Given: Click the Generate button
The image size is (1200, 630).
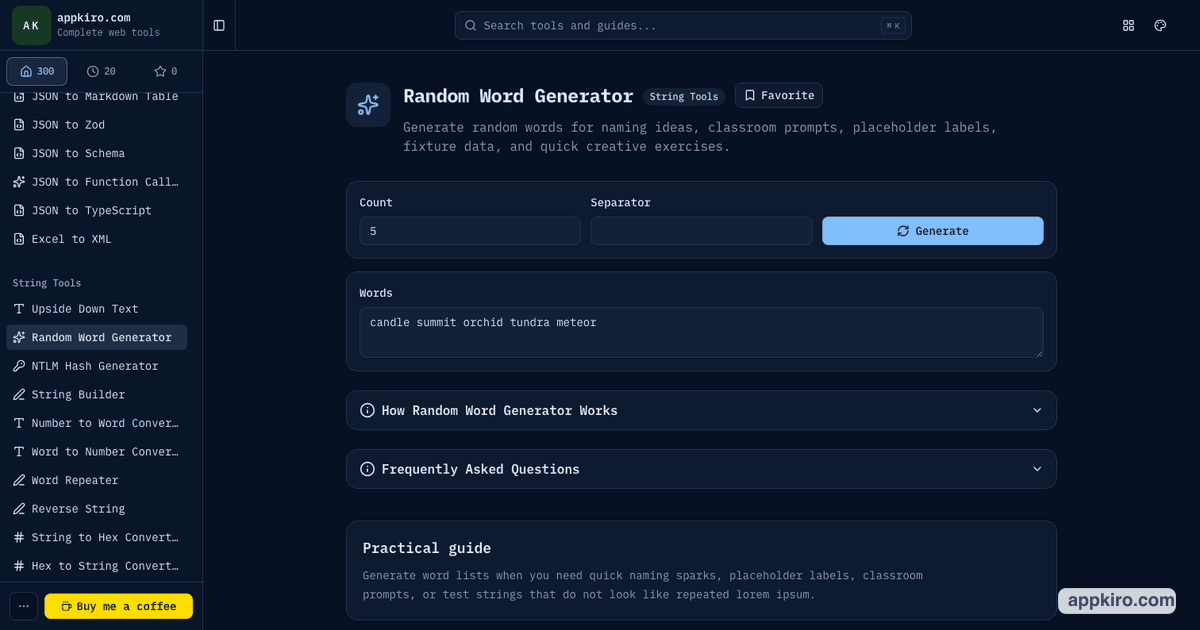Looking at the screenshot, I should coord(933,231).
